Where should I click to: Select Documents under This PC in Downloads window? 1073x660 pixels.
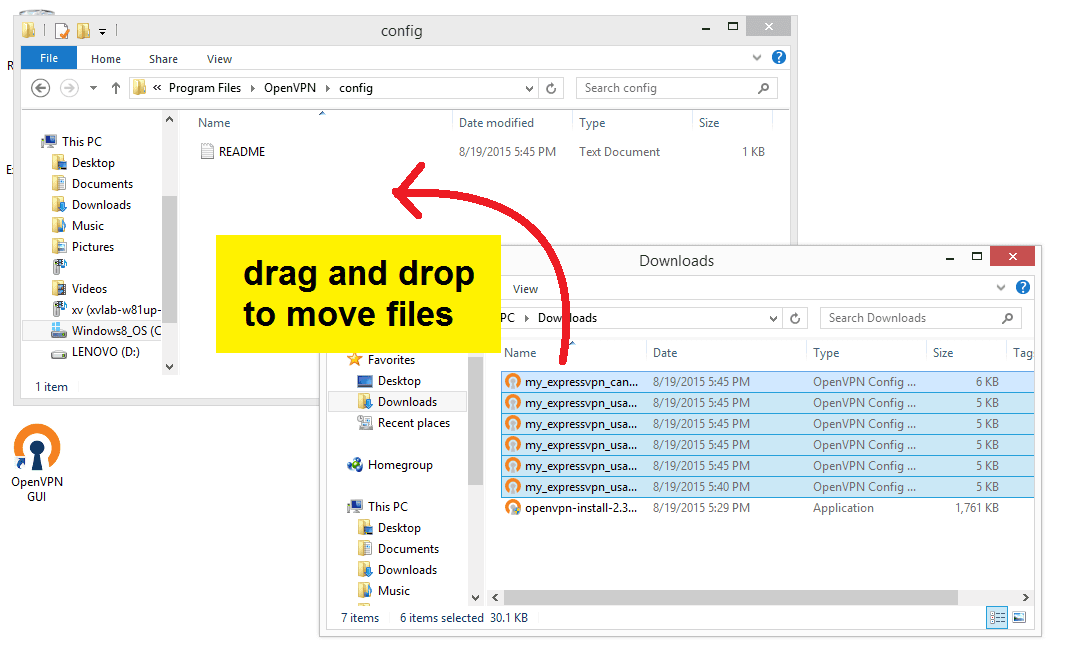point(398,549)
